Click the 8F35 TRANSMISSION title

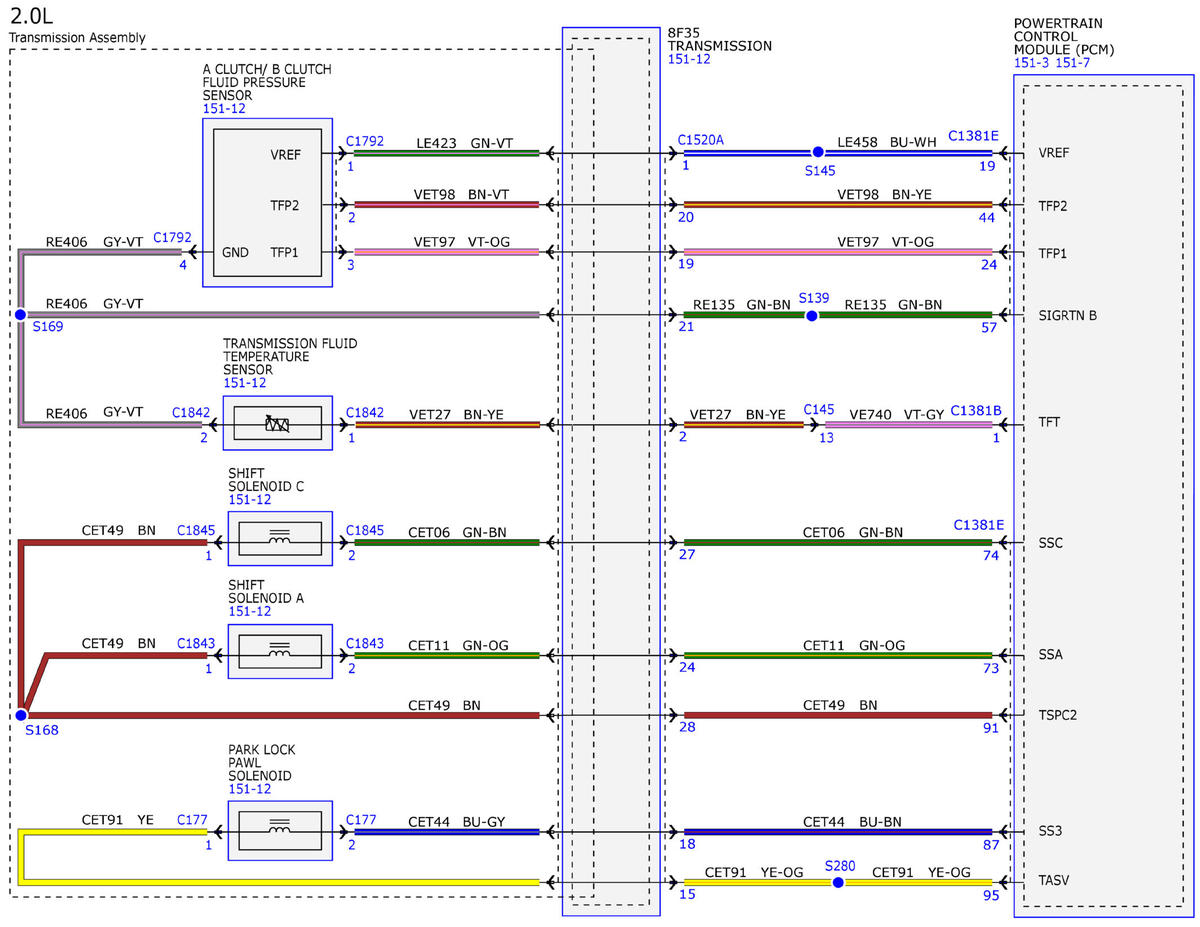(x=720, y=39)
